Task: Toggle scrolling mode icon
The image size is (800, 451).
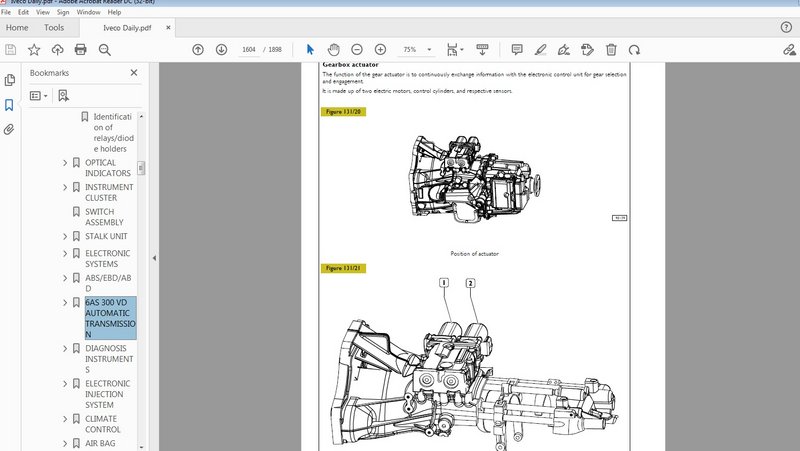Action: (482, 49)
